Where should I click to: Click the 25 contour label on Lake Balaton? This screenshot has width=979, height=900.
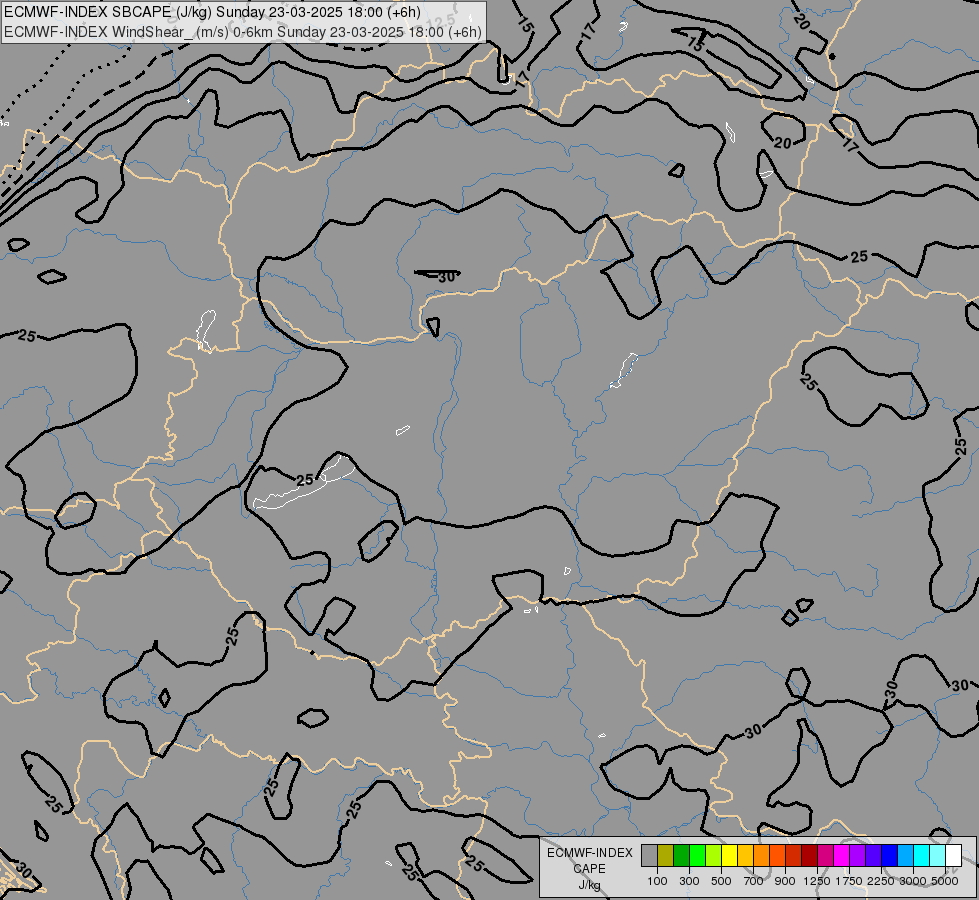point(305,480)
